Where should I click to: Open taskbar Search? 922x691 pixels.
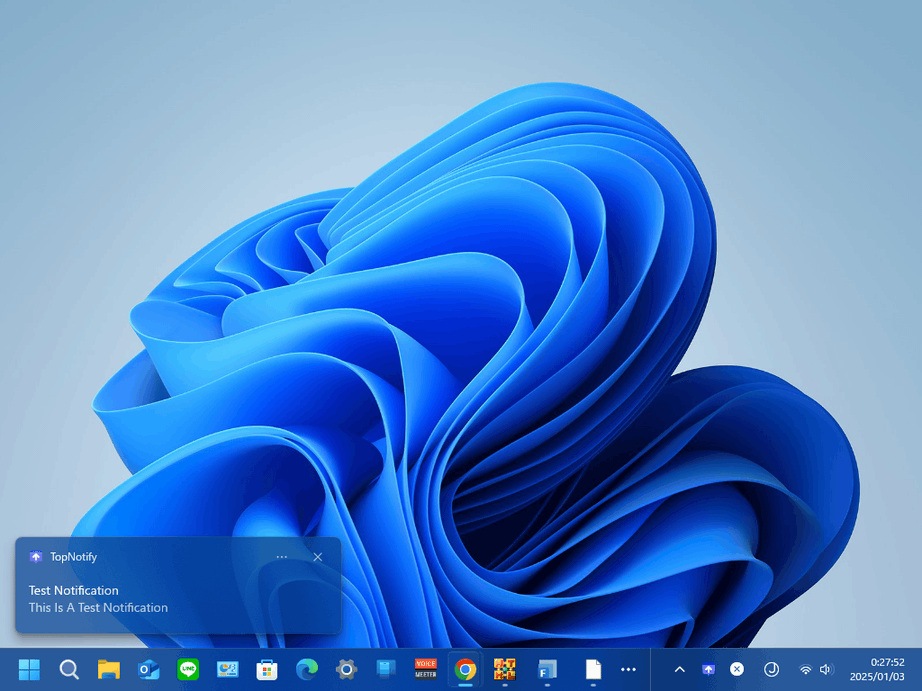[69, 669]
